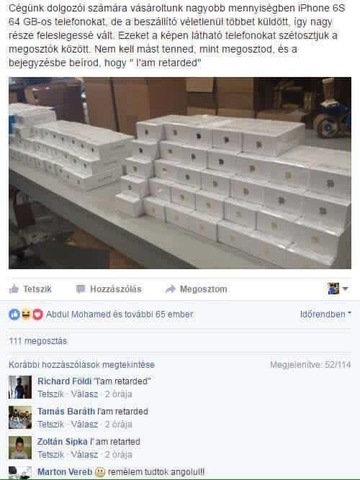Click Zoltán Sipka's name link
The height and width of the screenshot is (480, 360).
coord(62,442)
